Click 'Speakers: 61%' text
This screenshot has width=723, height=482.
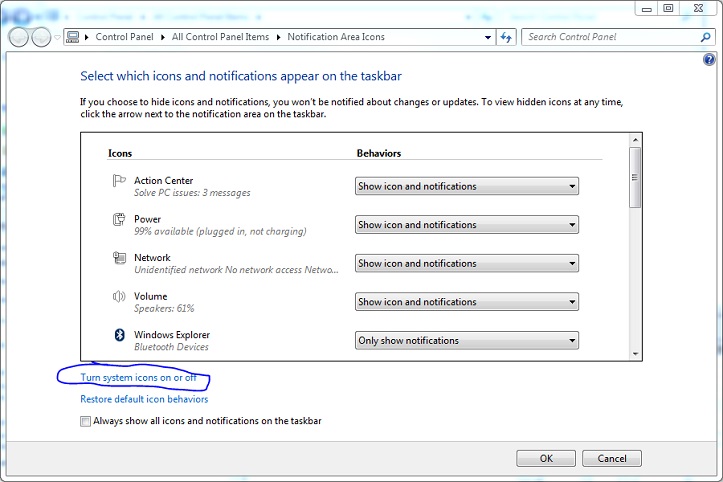click(164, 309)
